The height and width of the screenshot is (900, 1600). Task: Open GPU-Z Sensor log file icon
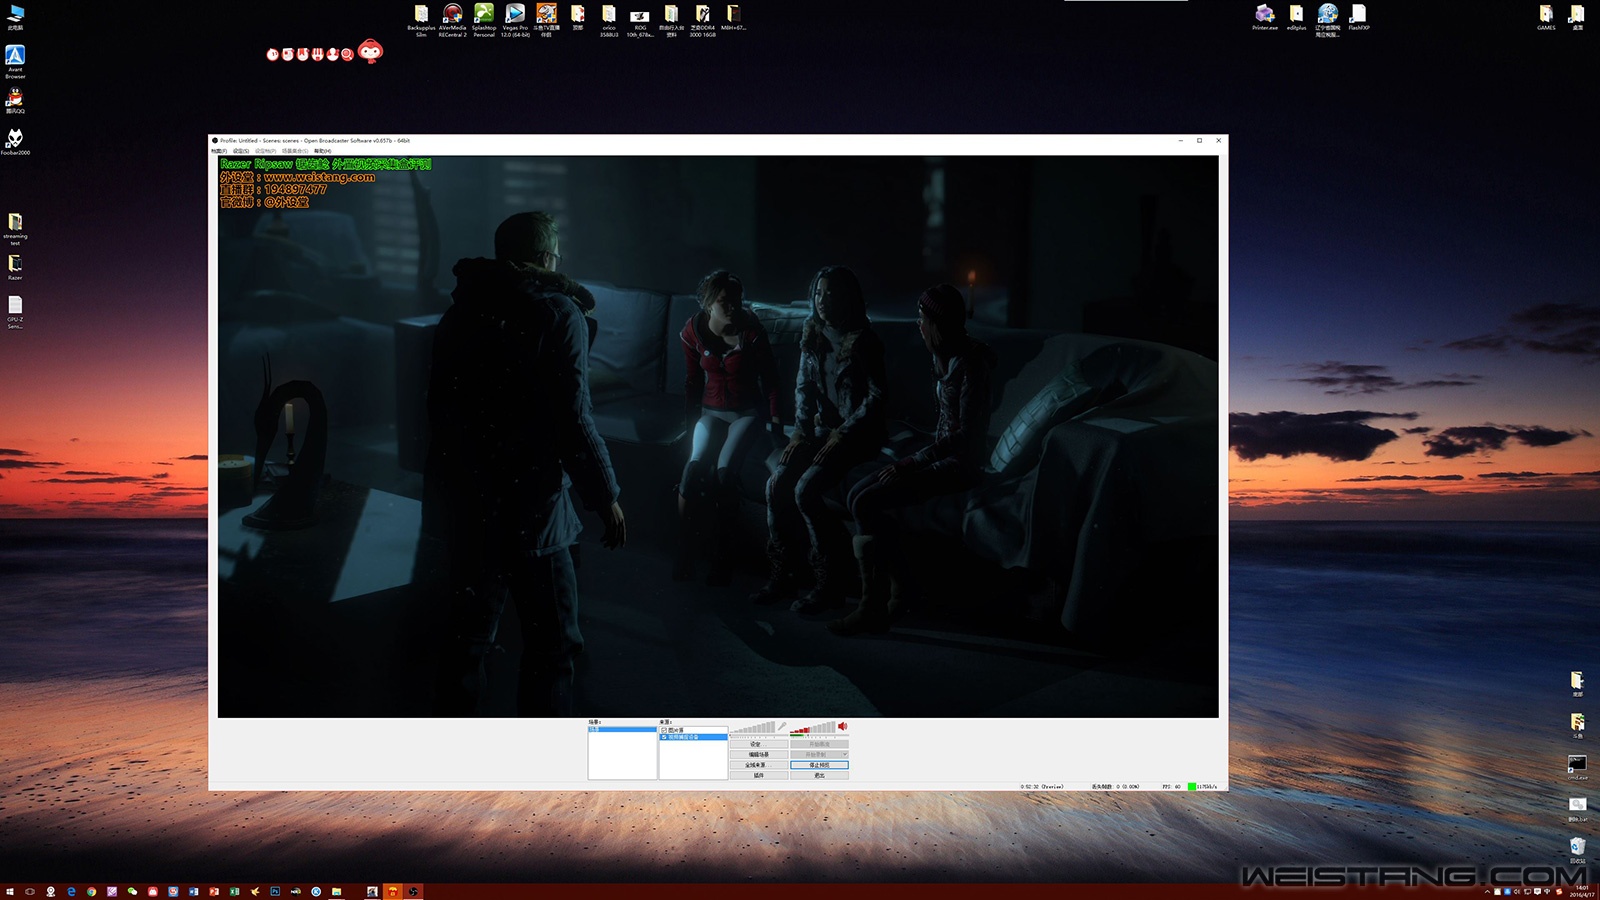[x=15, y=311]
